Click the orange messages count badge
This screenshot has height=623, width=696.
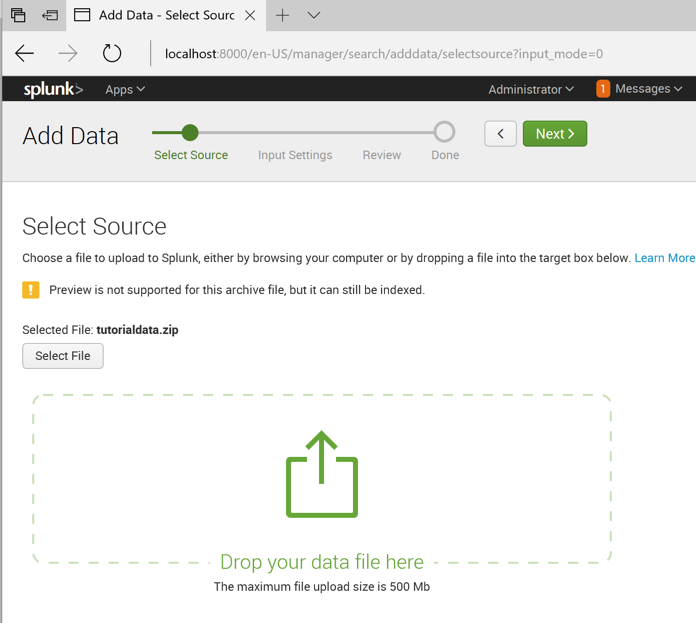click(603, 89)
